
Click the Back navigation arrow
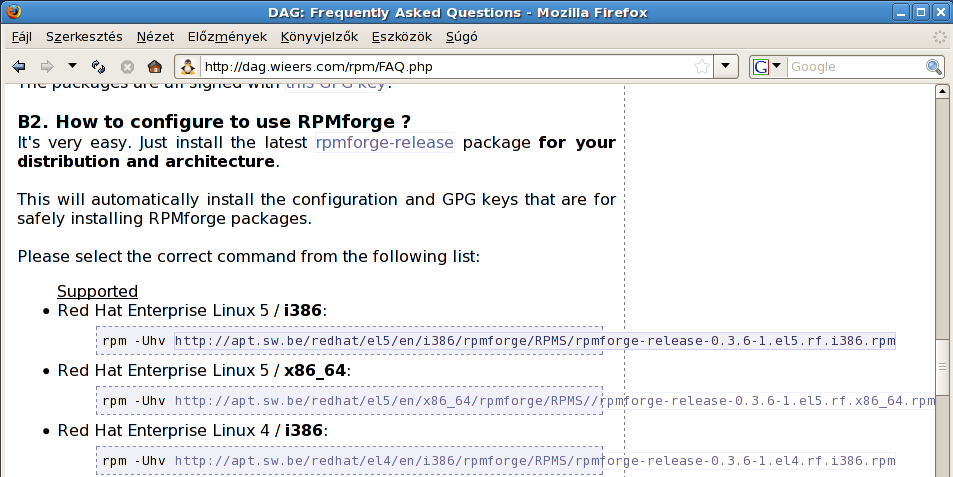(x=18, y=67)
